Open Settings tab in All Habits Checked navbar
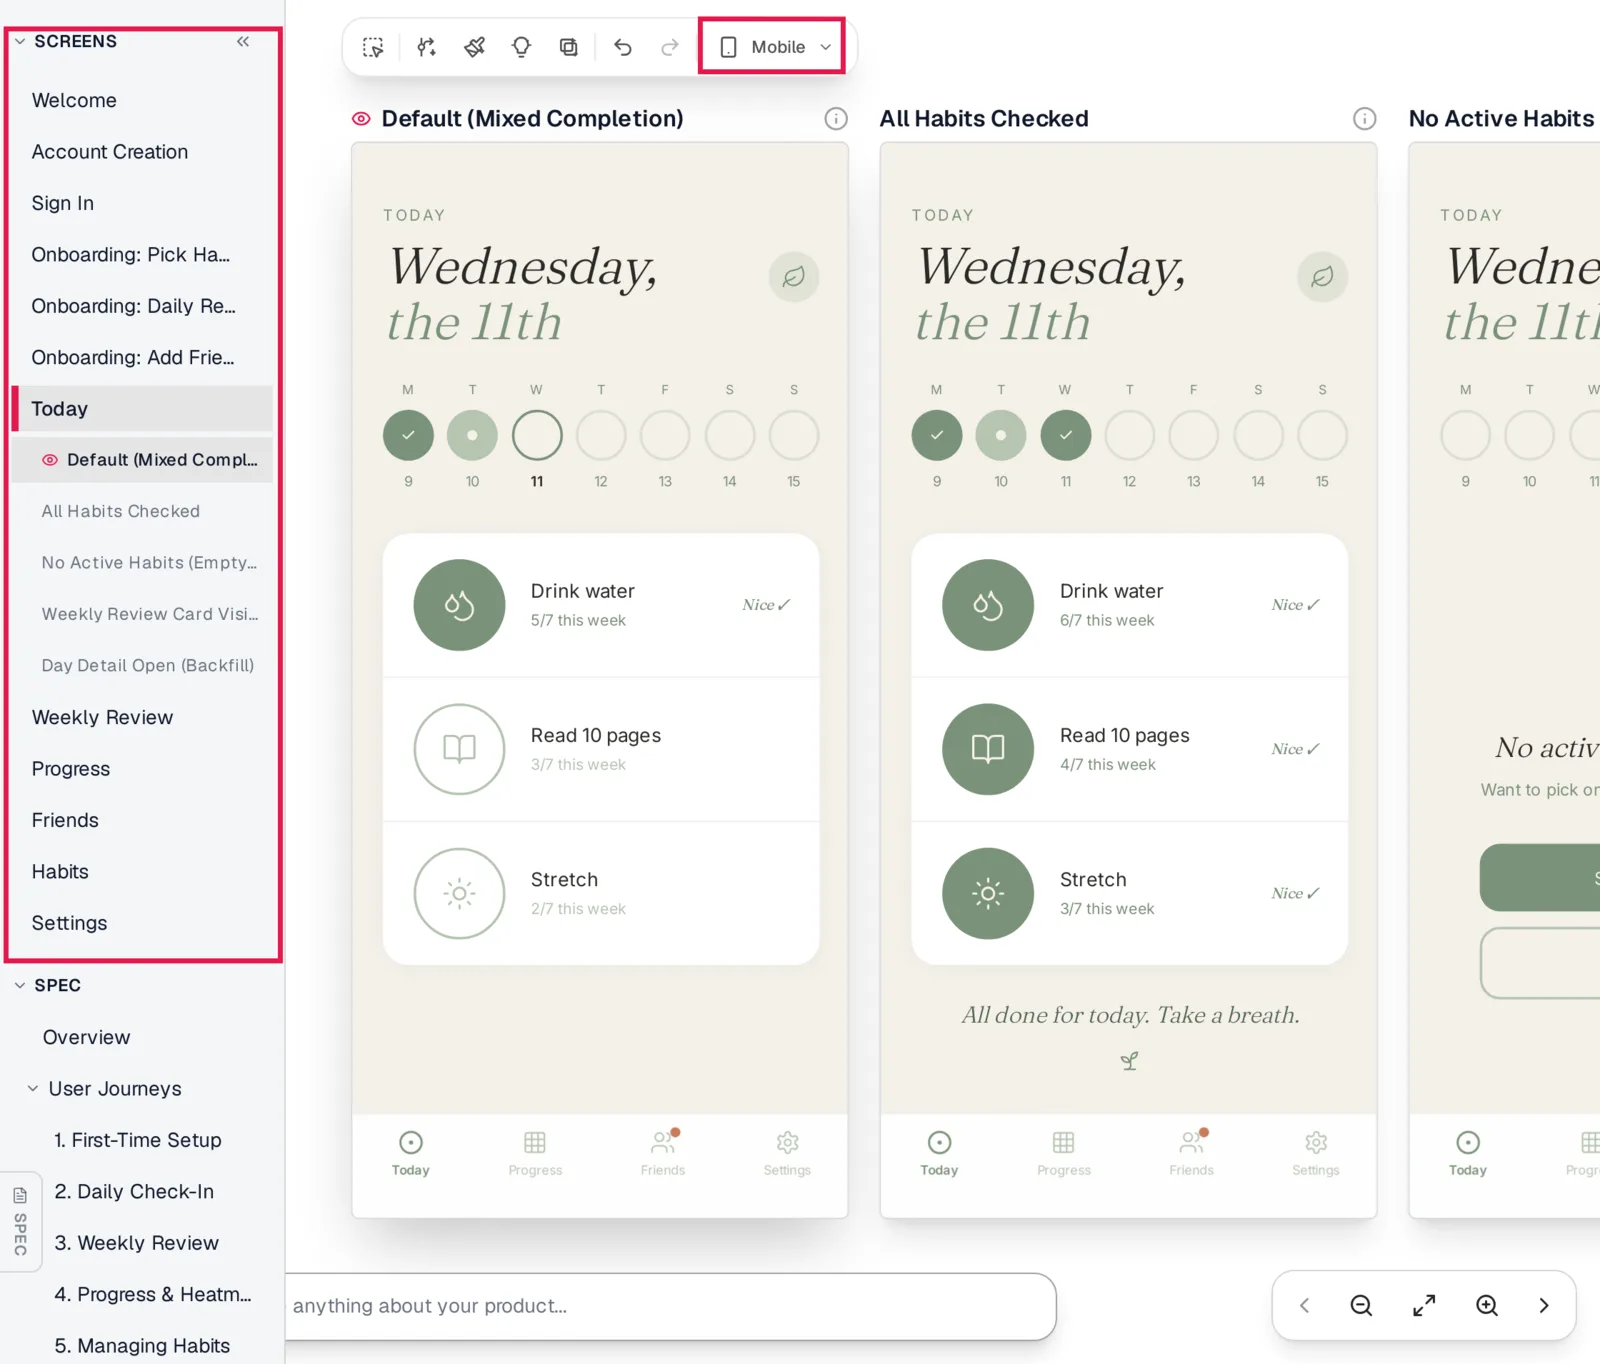The height and width of the screenshot is (1364, 1600). [1315, 1153]
